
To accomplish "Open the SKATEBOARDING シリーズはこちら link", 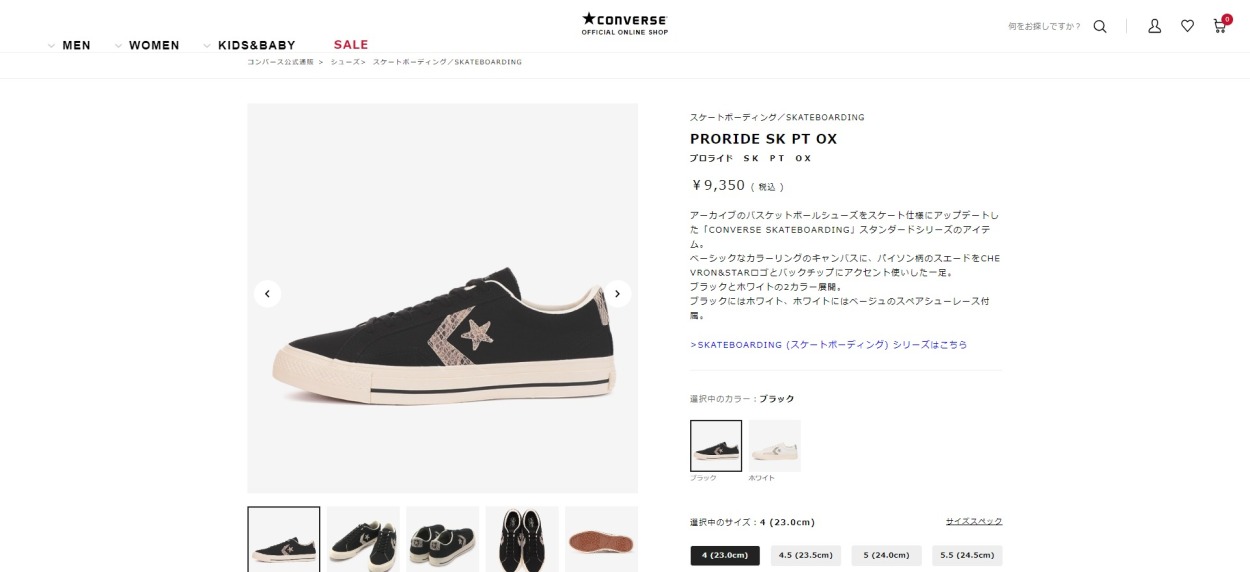I will coord(829,344).
